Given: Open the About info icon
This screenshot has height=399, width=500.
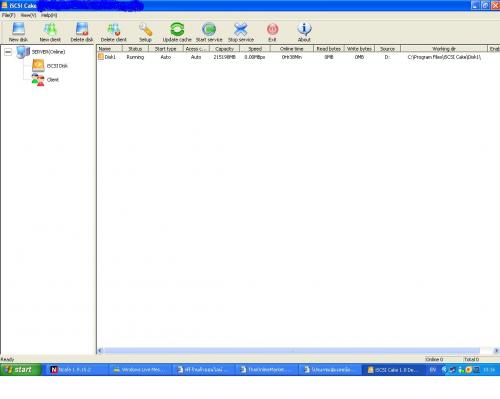Looking at the screenshot, I should (x=304, y=29).
